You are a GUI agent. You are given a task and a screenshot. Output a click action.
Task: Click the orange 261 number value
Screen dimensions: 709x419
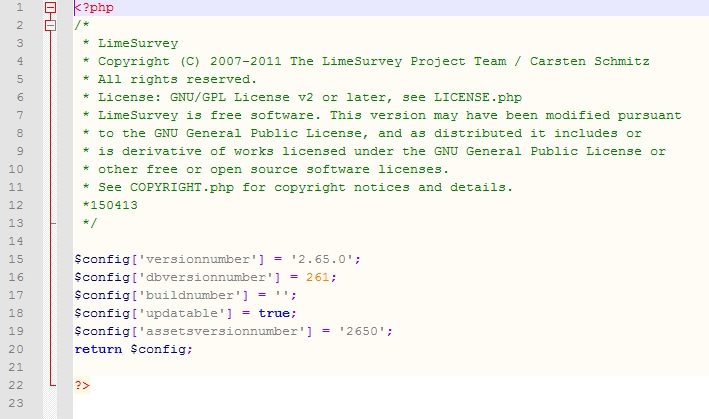pyautogui.click(x=317, y=278)
